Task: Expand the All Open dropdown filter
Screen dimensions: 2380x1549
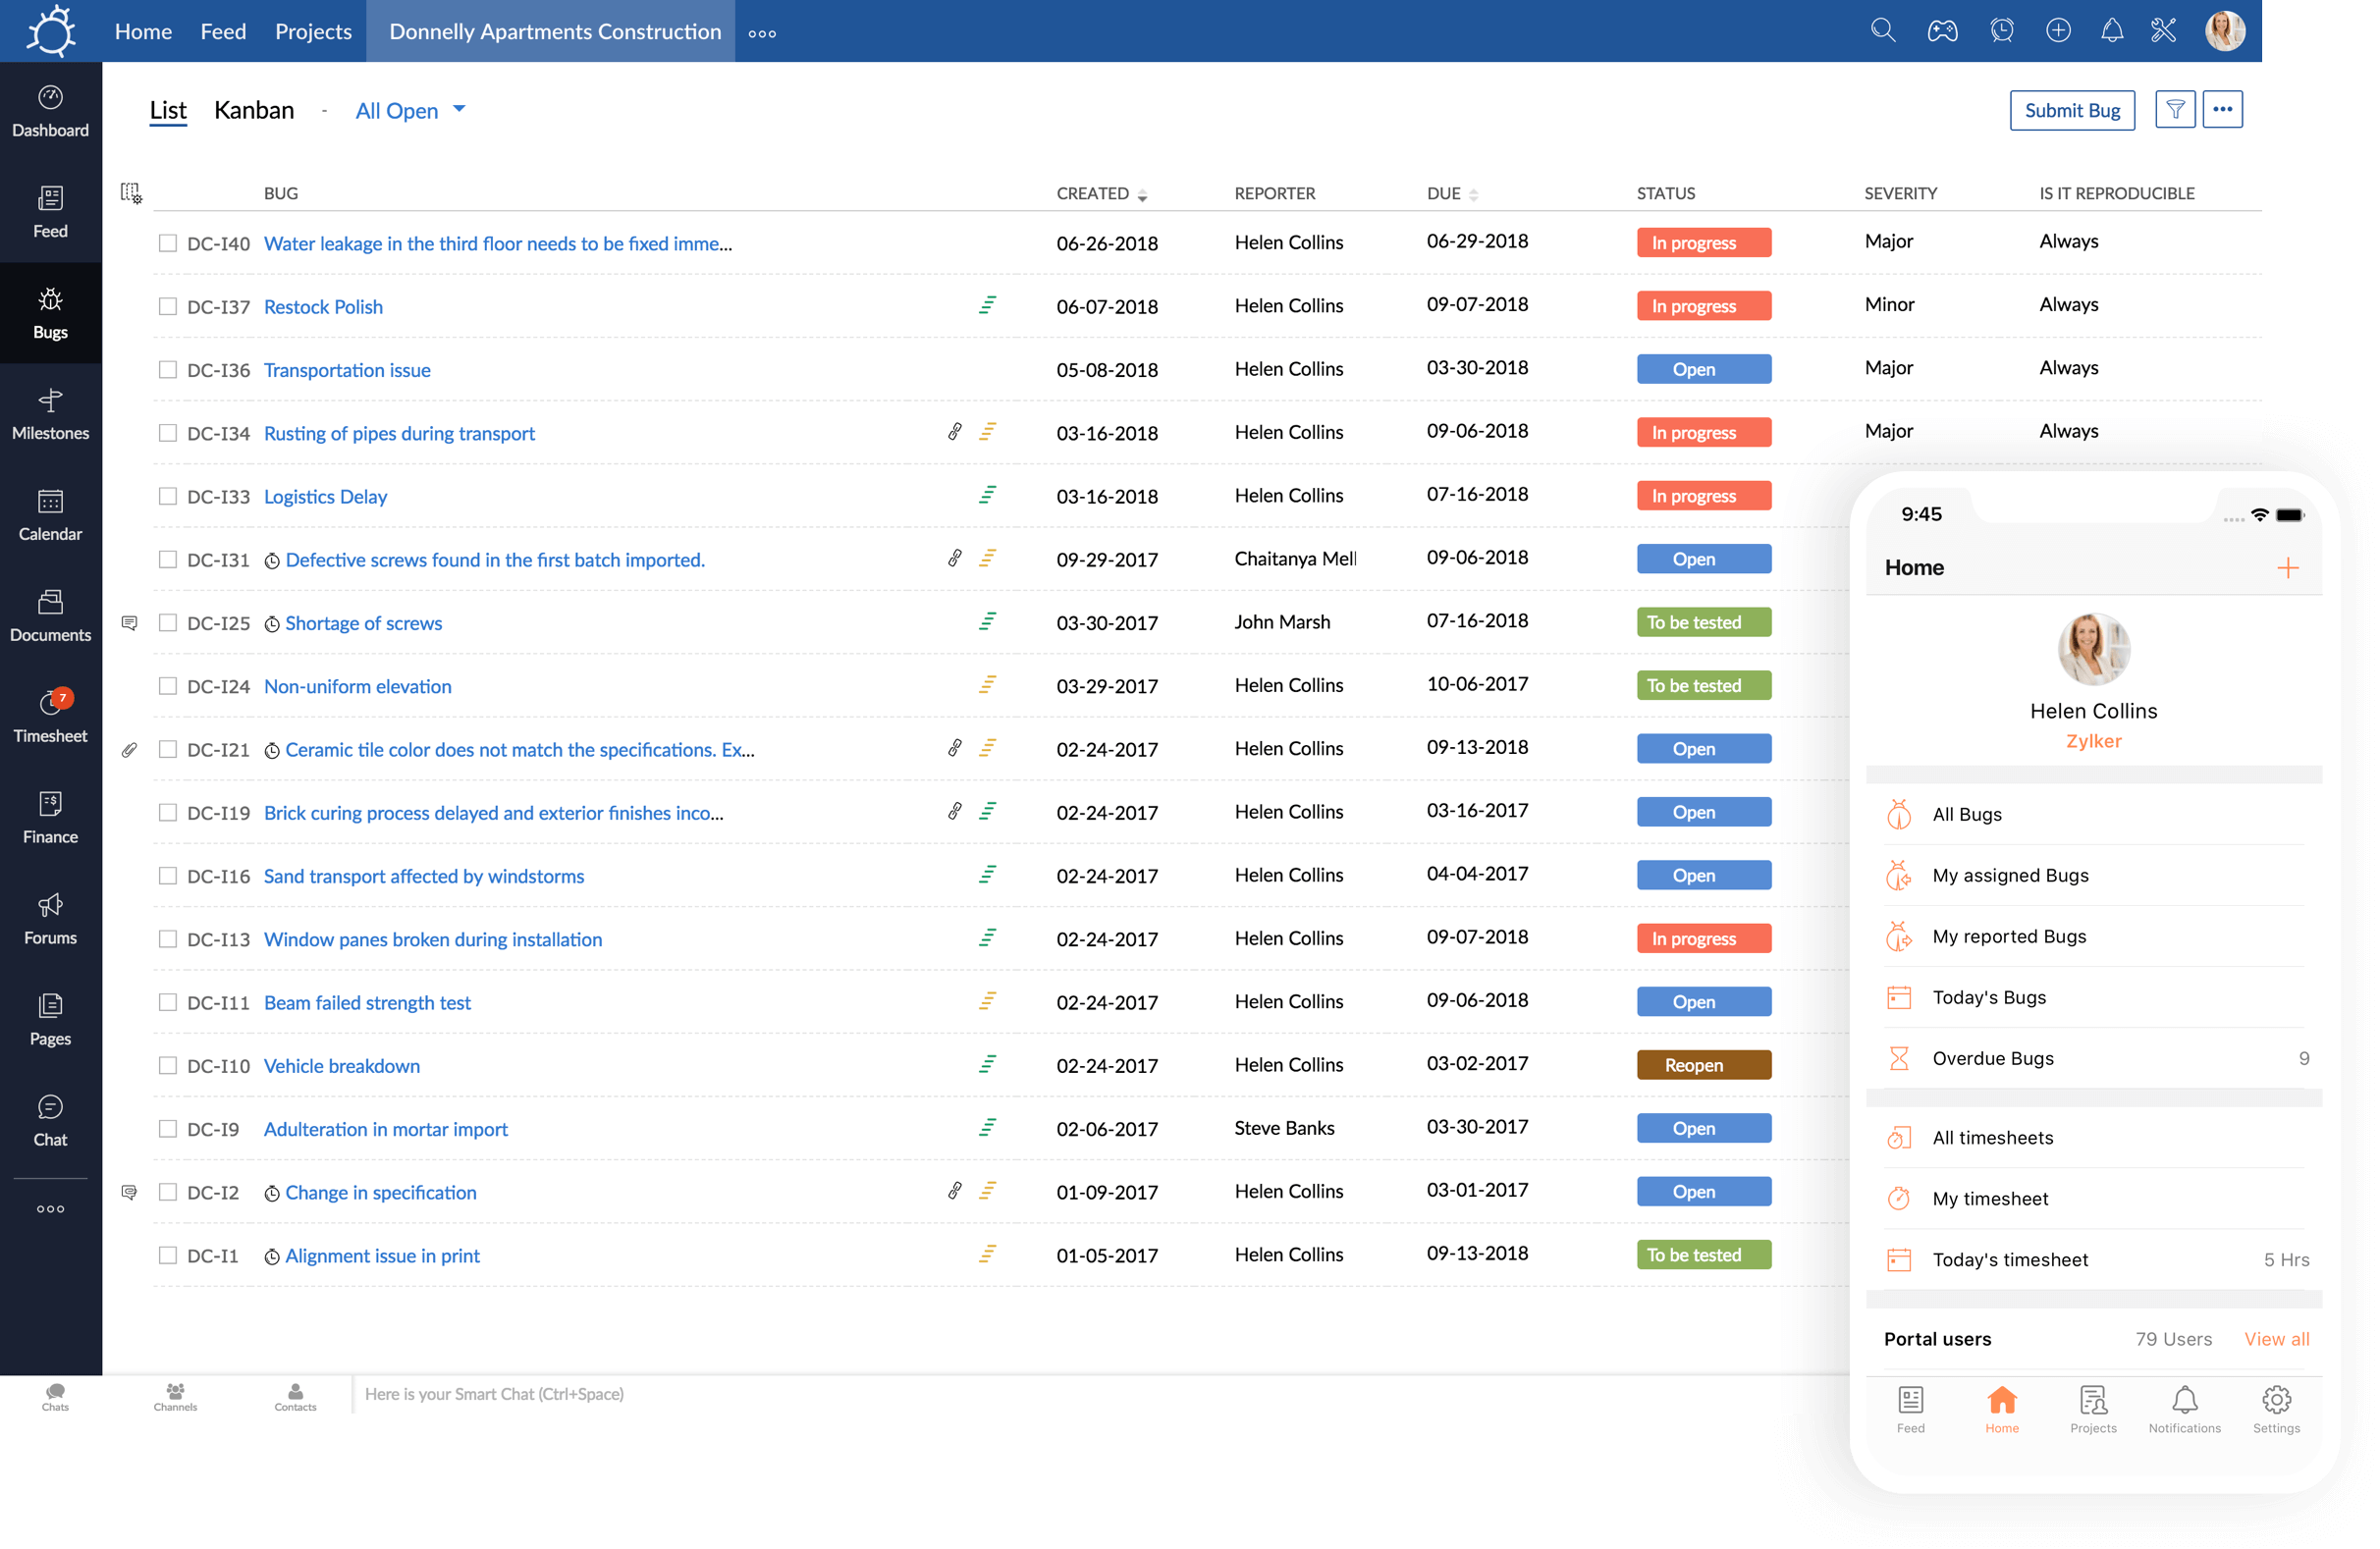Action: pyautogui.click(x=409, y=108)
